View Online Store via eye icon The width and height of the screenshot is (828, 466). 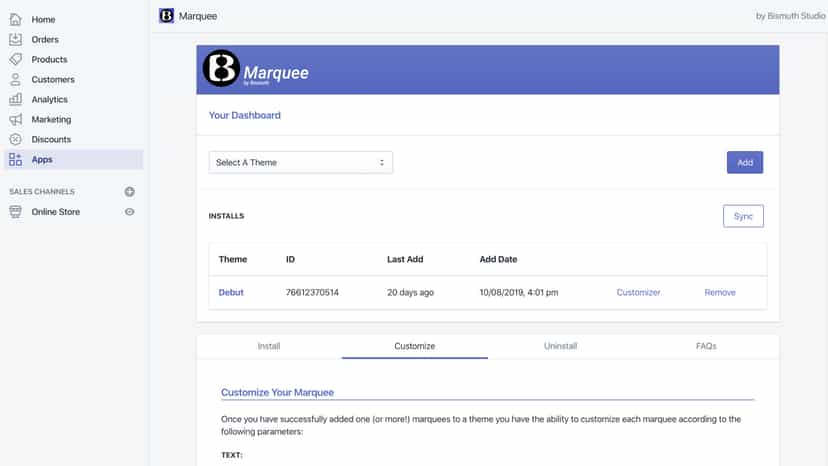(129, 212)
